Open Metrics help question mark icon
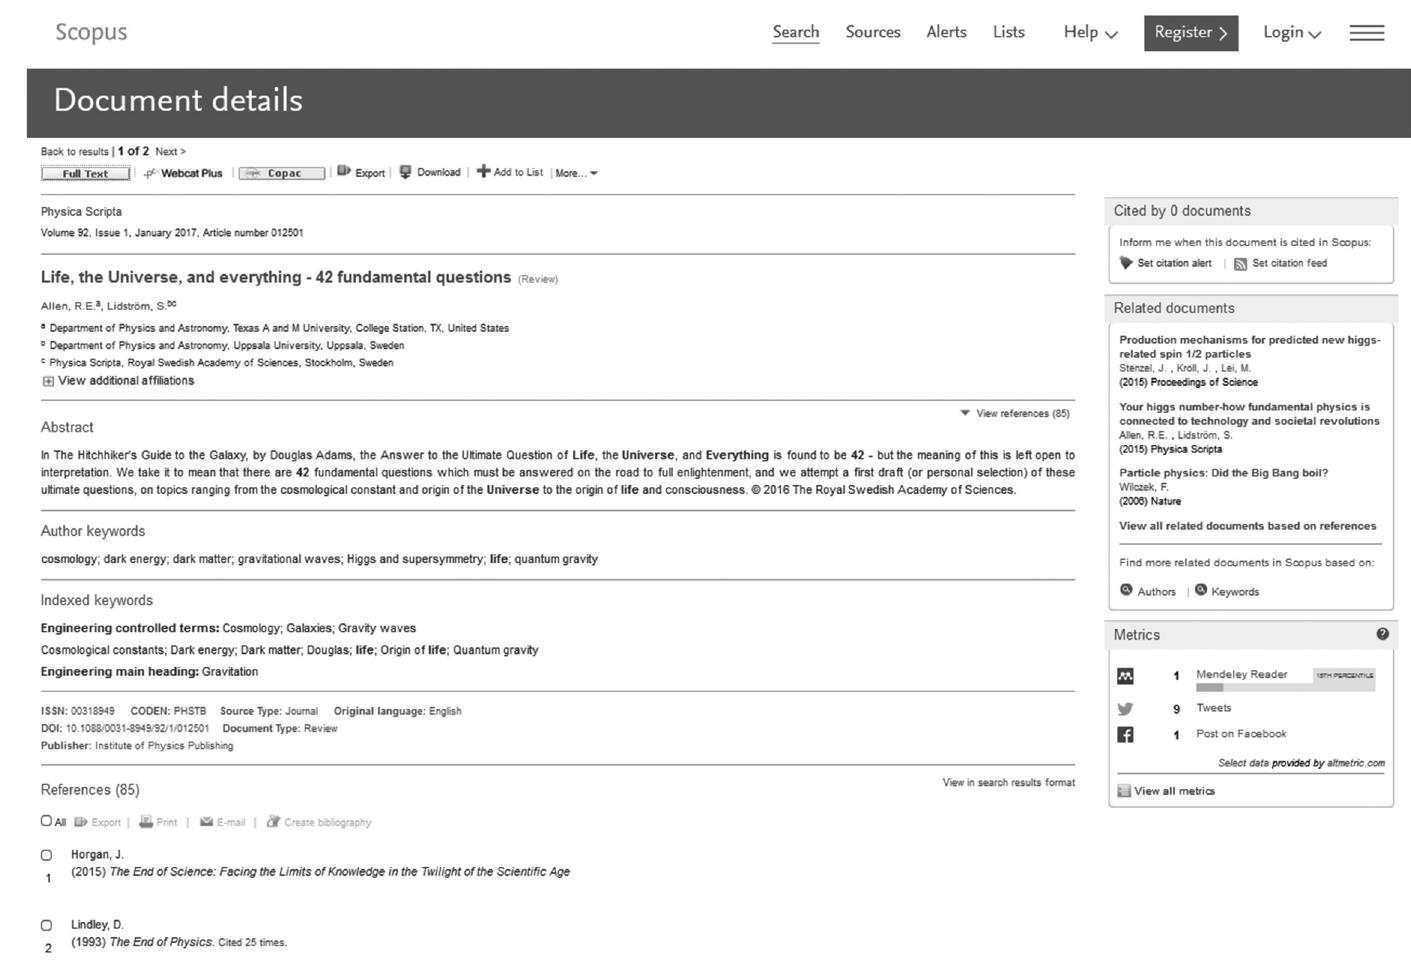This screenshot has height=963, width=1411. point(1382,634)
